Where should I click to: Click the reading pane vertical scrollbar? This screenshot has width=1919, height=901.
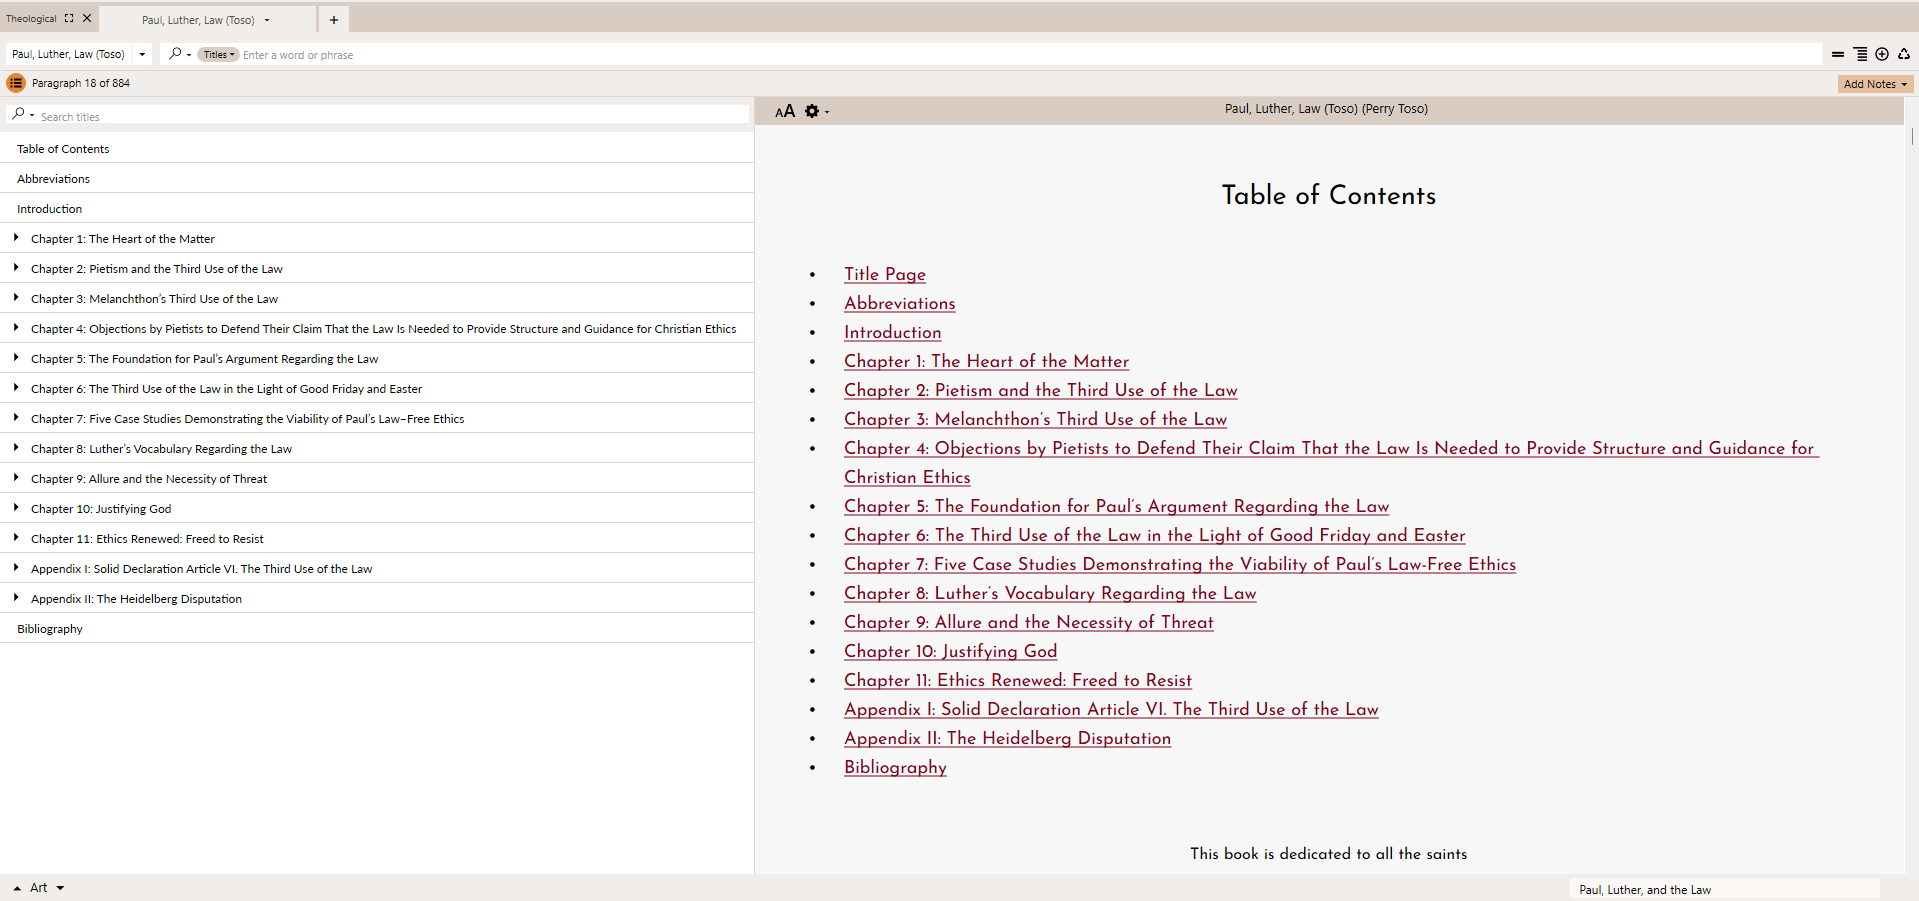(x=1911, y=136)
